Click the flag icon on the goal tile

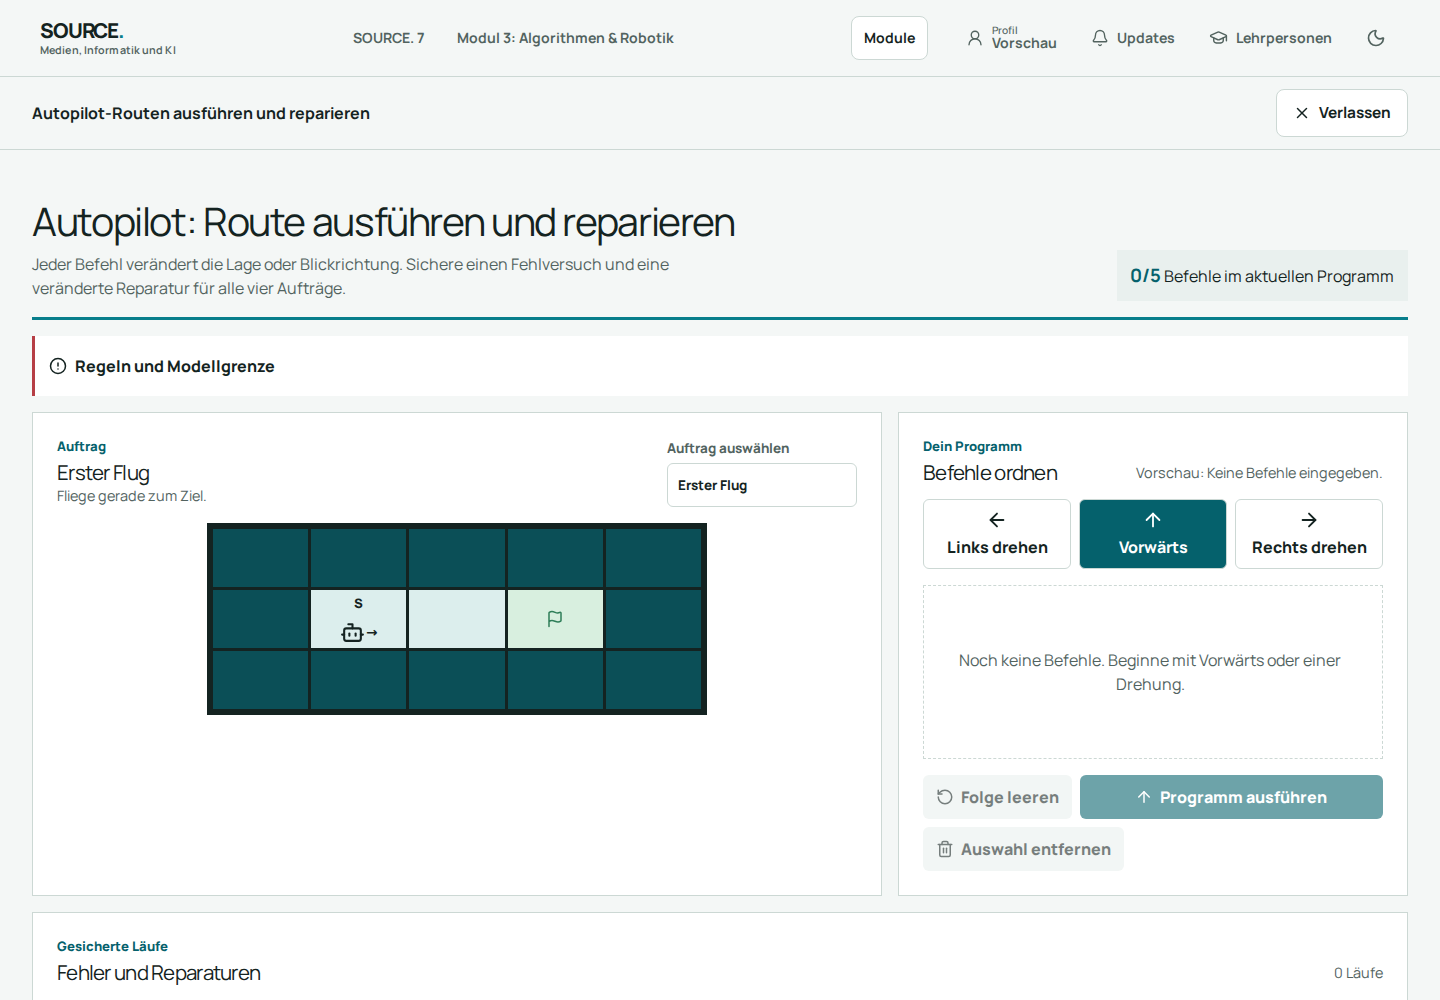click(x=555, y=619)
